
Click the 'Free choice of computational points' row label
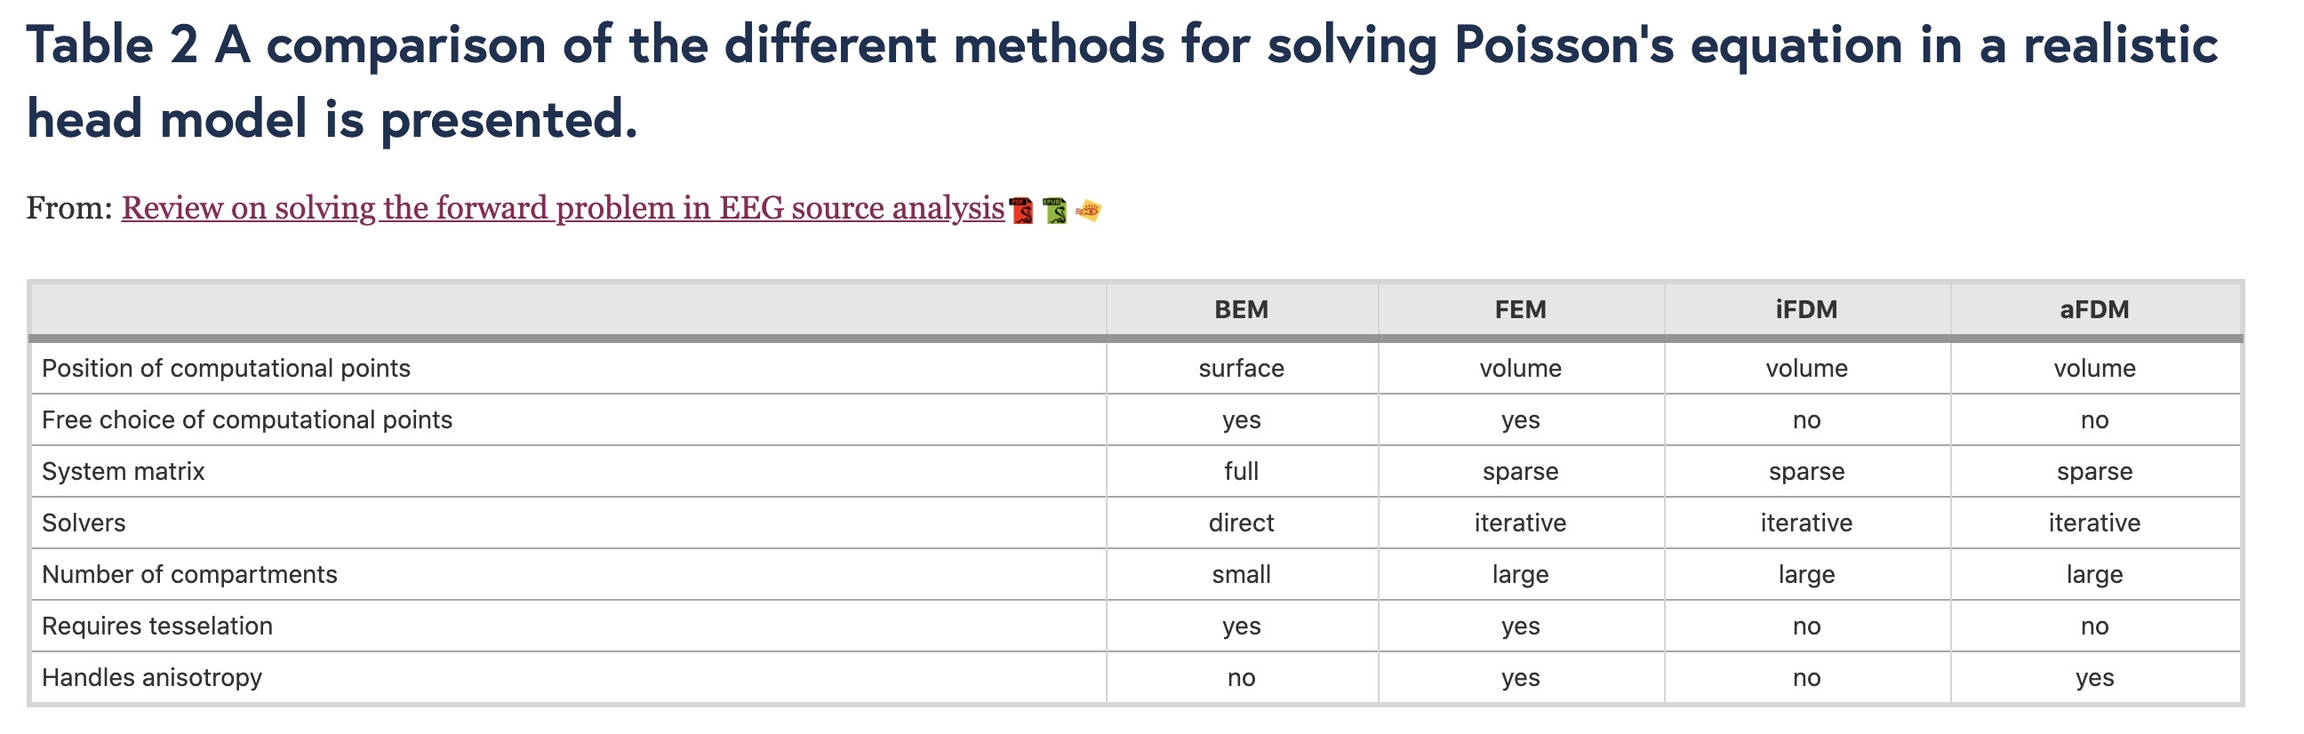pos(247,420)
